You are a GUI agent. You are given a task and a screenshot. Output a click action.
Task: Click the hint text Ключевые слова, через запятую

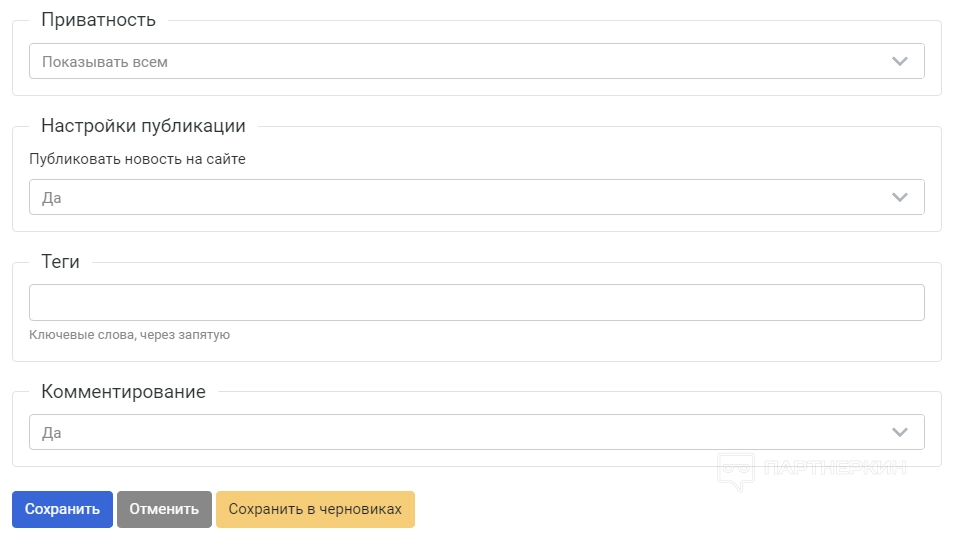coord(129,335)
